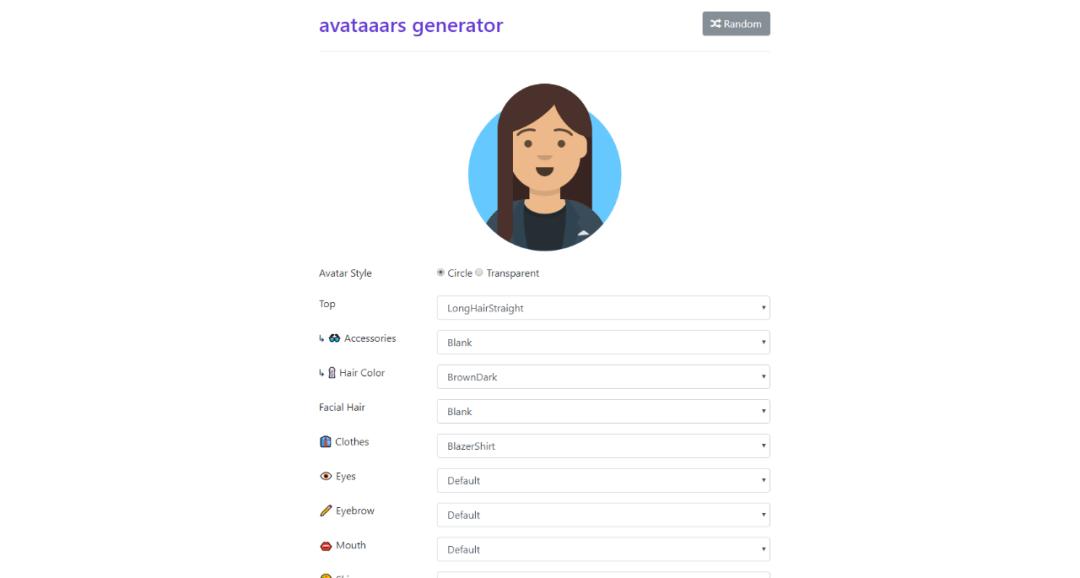This screenshot has height=578, width=1080.
Task: Click the blazer icon next to Clothes
Action: tap(325, 442)
